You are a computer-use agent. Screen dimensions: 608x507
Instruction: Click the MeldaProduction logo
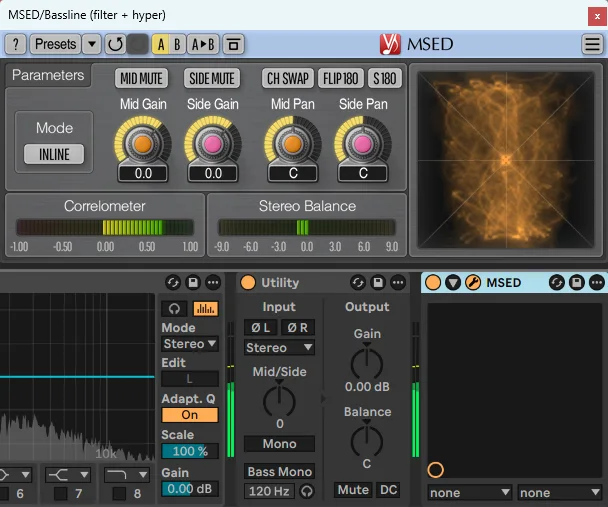(x=390, y=44)
